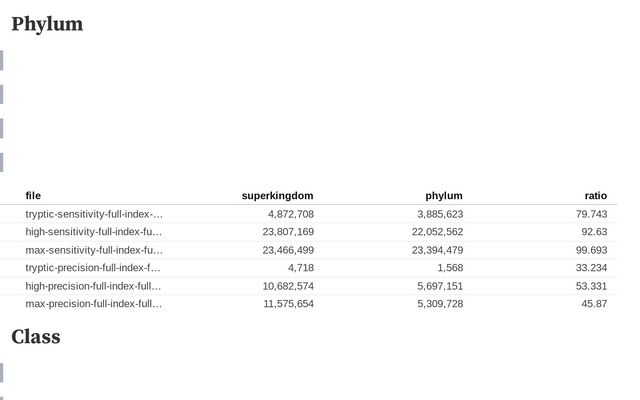Sort table by the file column header
This screenshot has height=400, width=640.
point(33,196)
